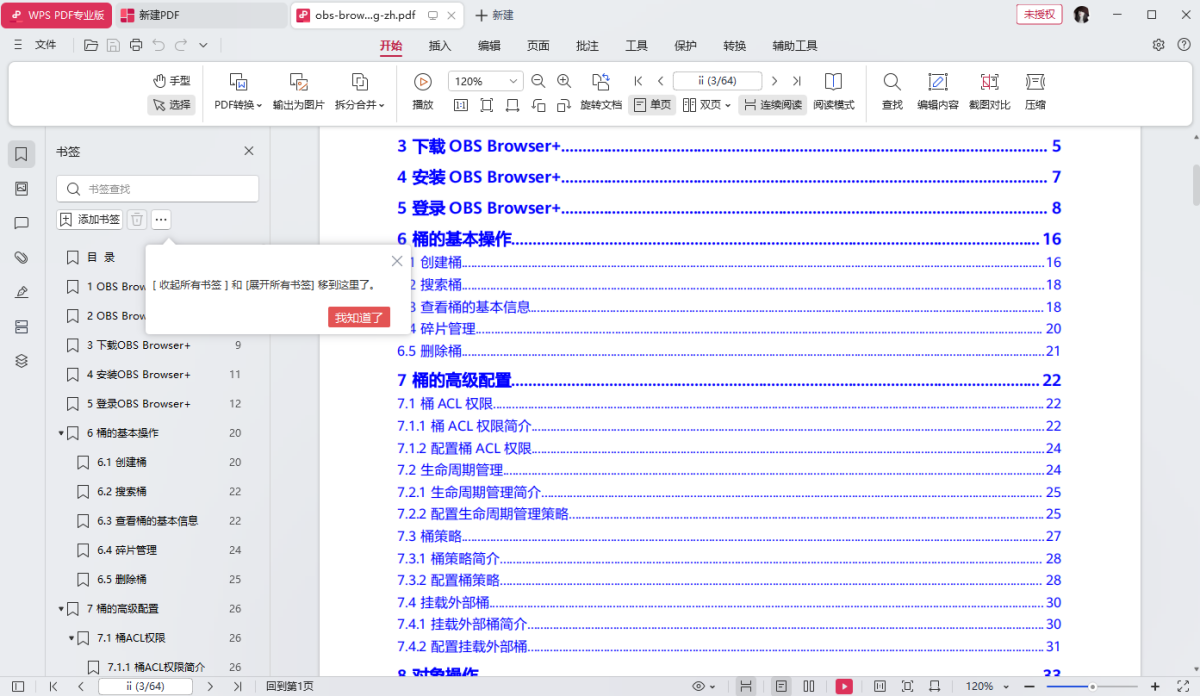The image size is (1200, 696).
Task: Open the 编辑 ribbon tab
Action: click(489, 45)
